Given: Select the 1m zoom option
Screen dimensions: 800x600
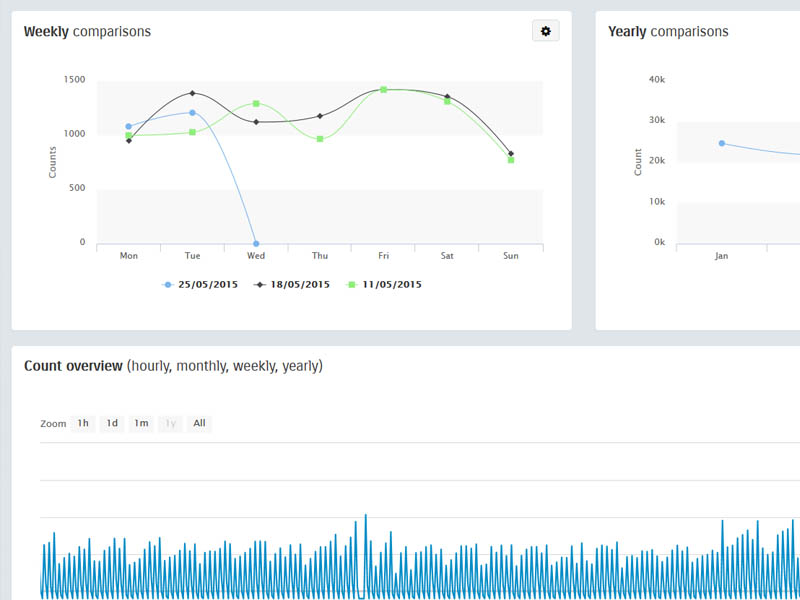Looking at the screenshot, I should coord(141,424).
